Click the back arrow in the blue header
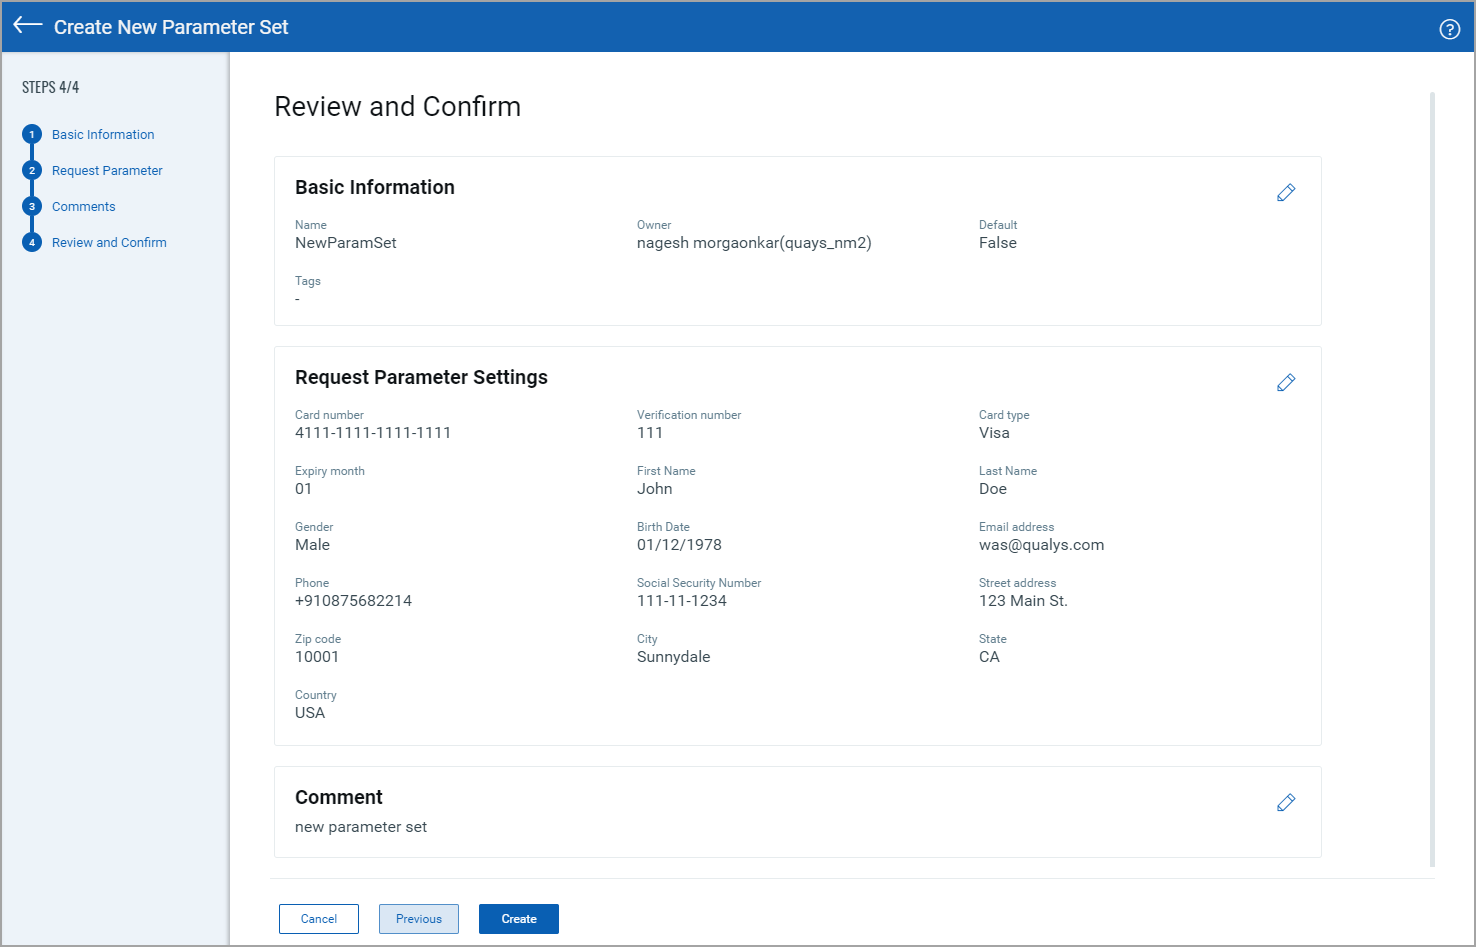Viewport: 1476px width, 947px height. (x=27, y=26)
